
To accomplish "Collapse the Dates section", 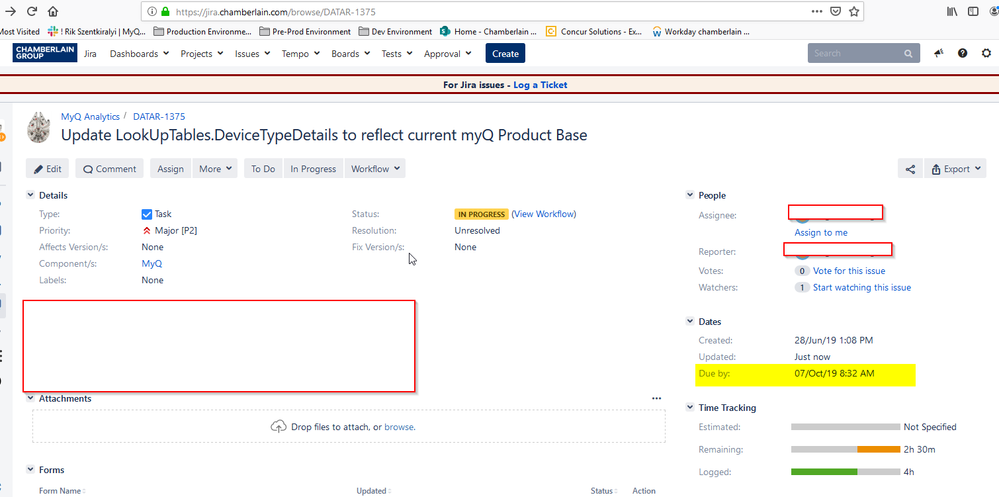I will 690,322.
